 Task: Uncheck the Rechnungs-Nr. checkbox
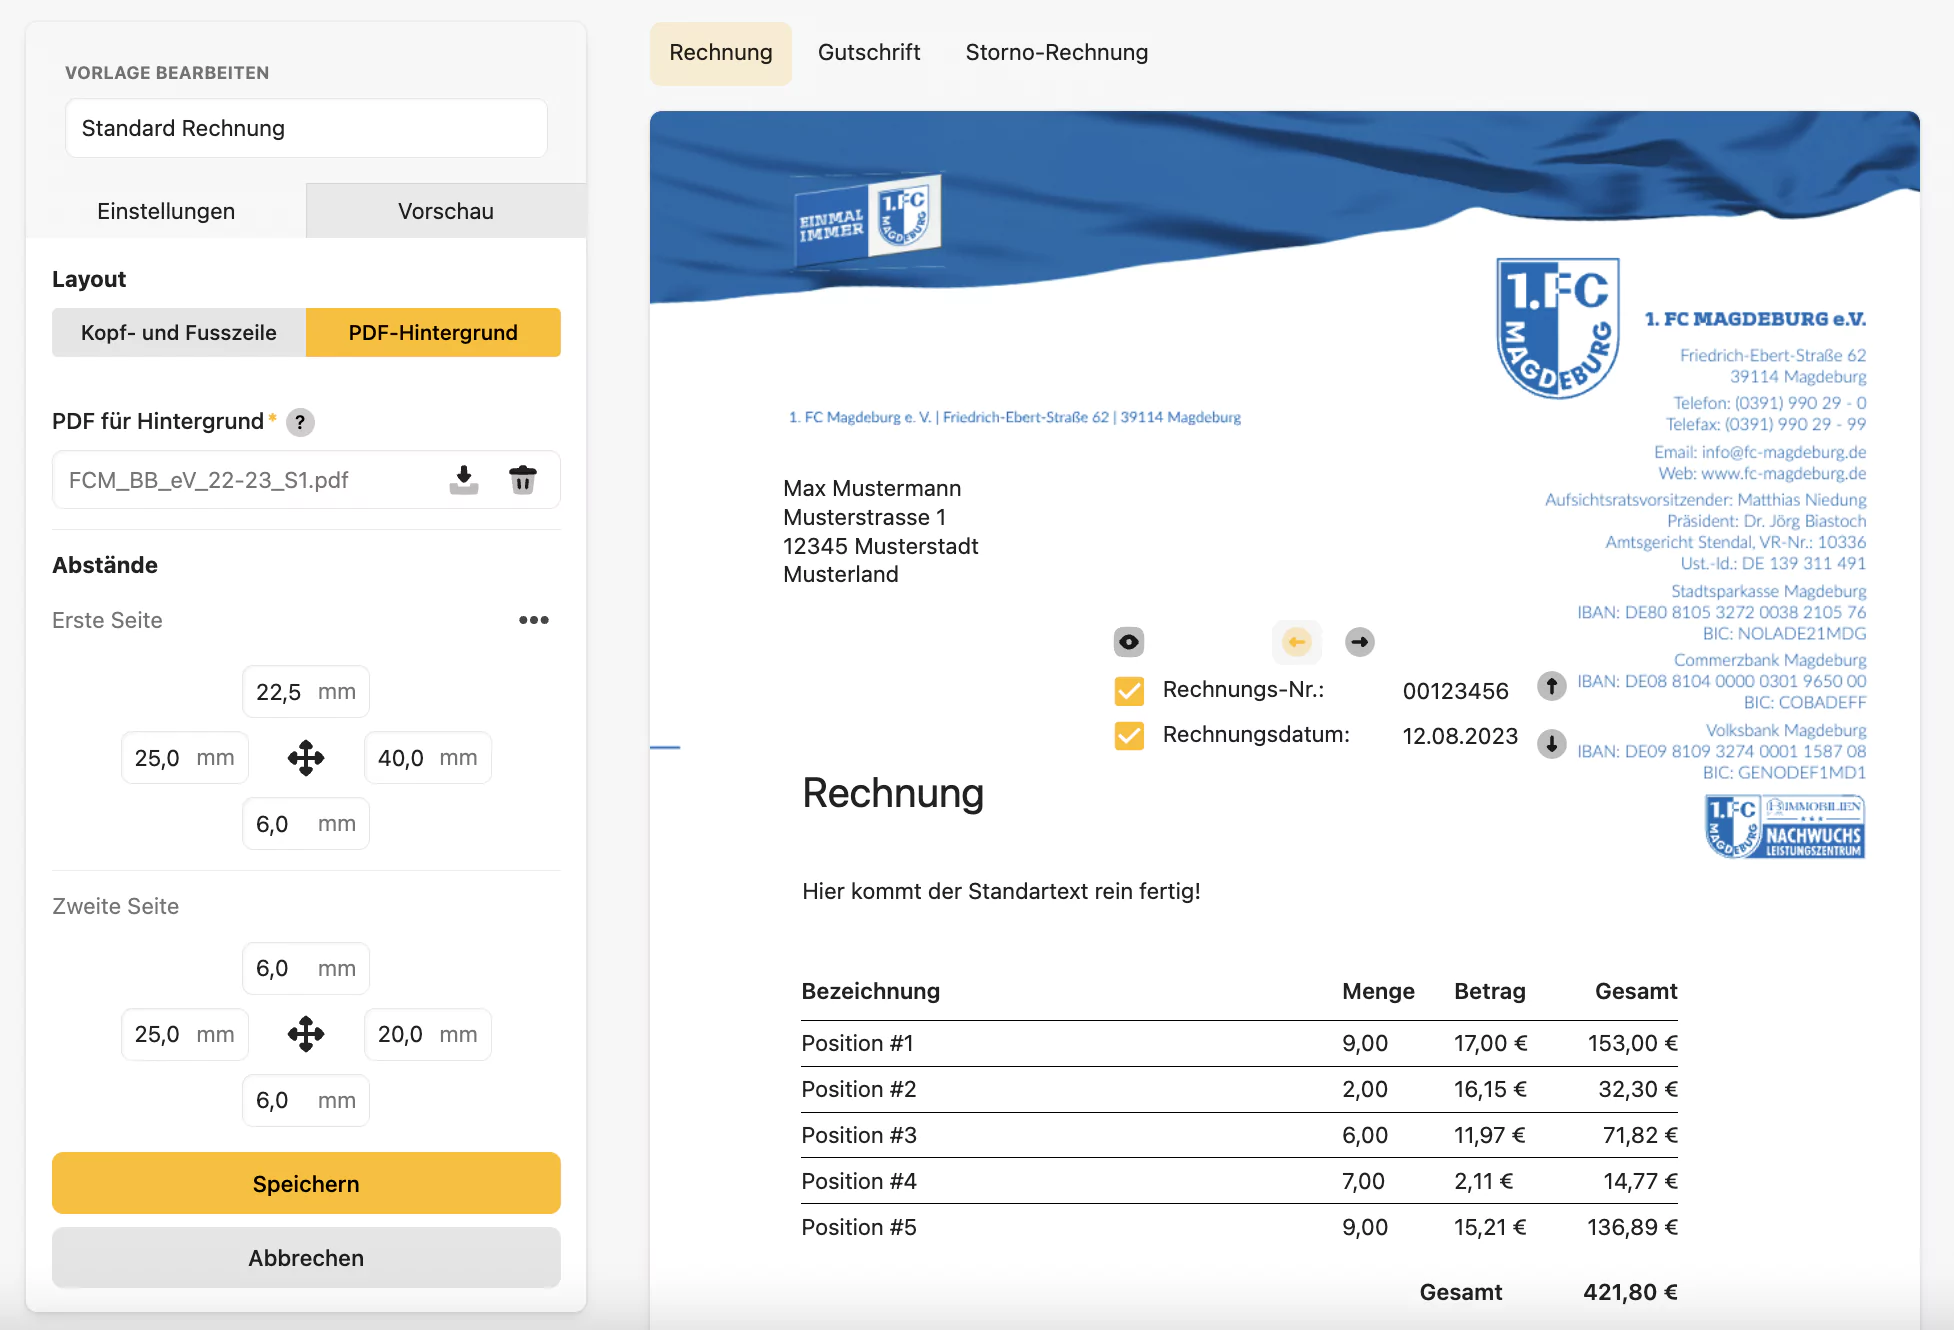(1129, 690)
